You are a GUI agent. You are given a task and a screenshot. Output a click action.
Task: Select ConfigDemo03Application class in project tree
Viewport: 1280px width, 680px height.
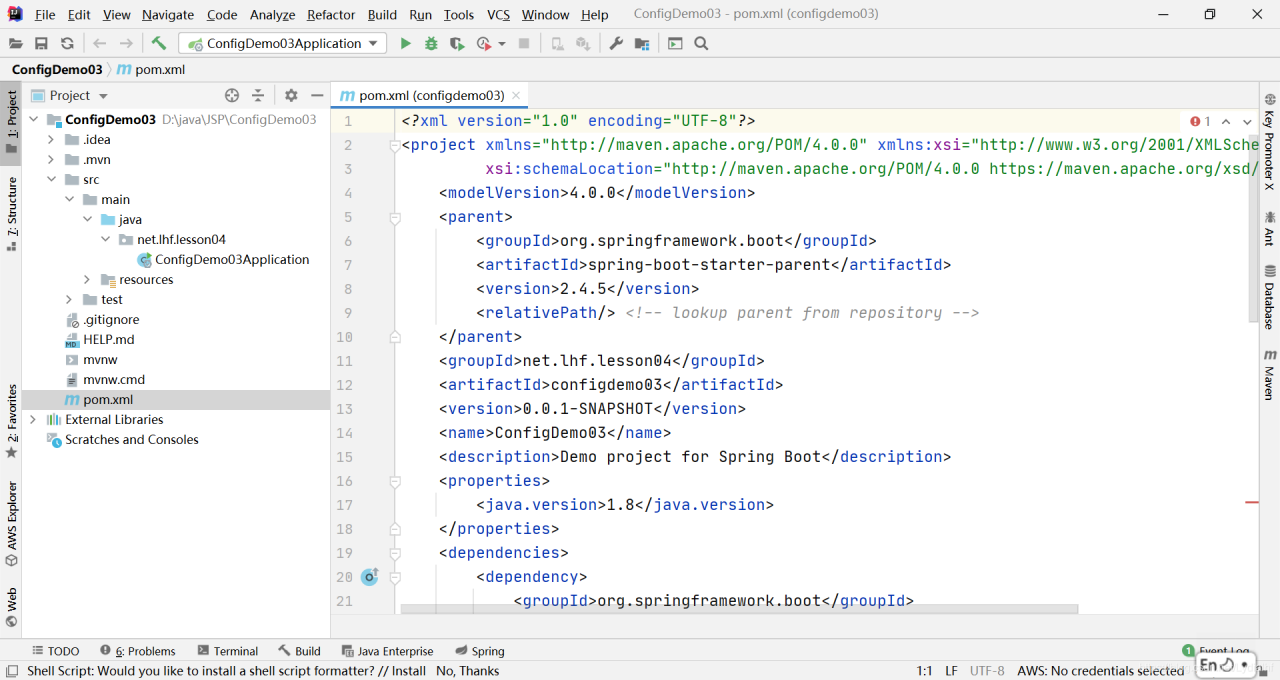[x=231, y=259]
